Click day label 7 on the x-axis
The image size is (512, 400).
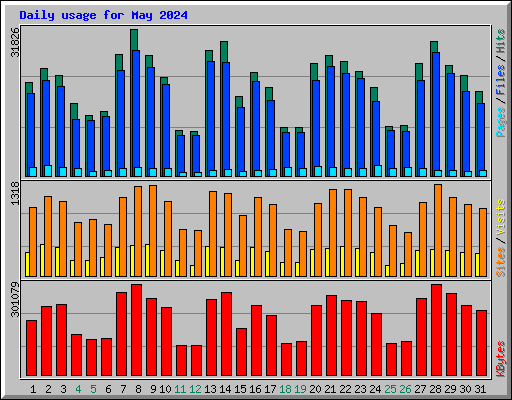point(123,389)
